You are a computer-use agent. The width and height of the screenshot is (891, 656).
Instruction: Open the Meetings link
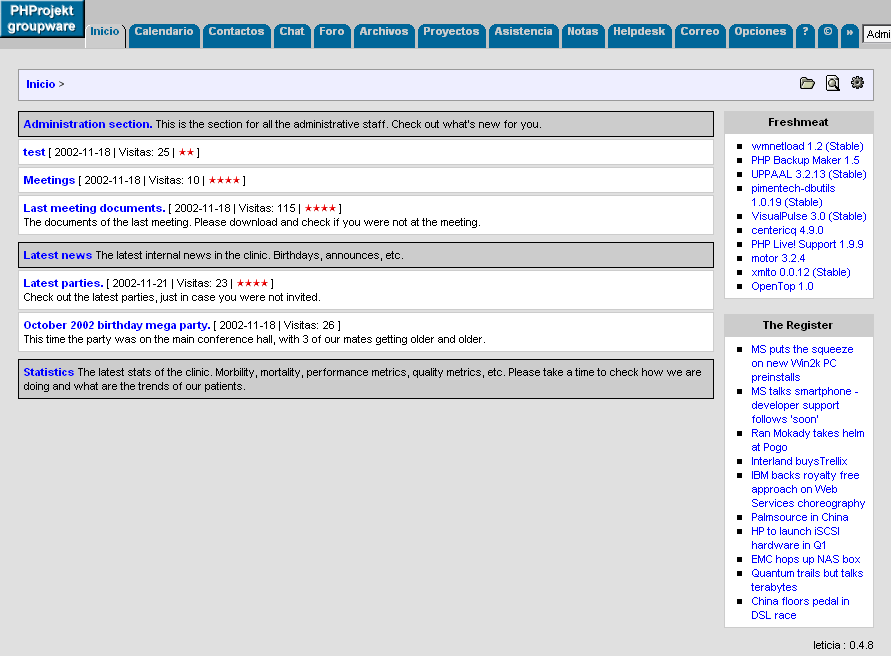(x=49, y=180)
